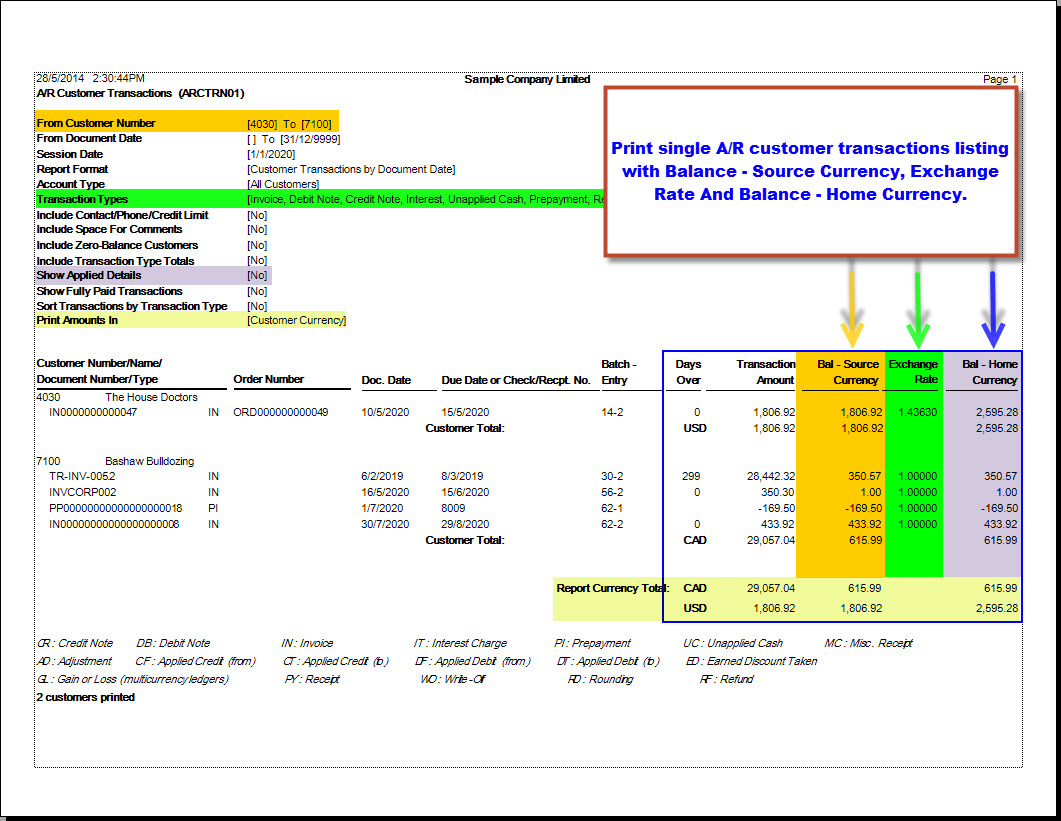1061x821 pixels.
Task: Click the 'Session Date' value [1/1/2020]
Action: tap(271, 154)
